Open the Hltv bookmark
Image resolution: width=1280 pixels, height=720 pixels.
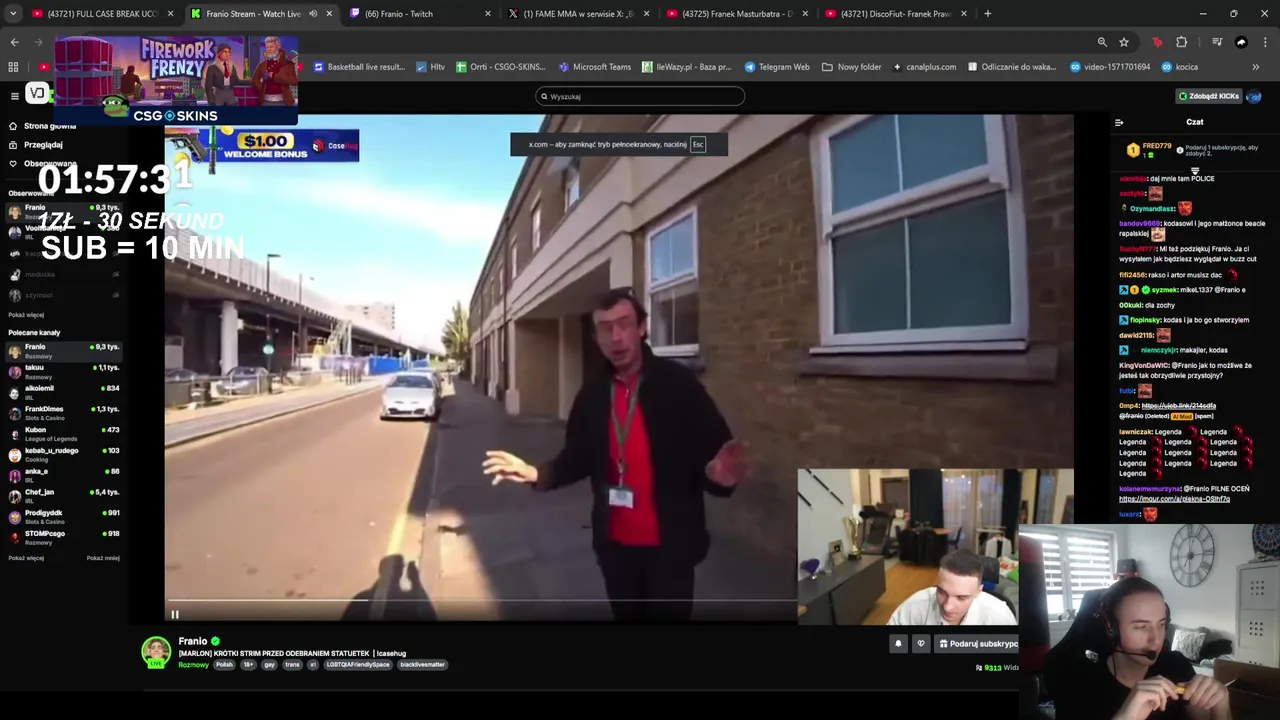[430, 67]
